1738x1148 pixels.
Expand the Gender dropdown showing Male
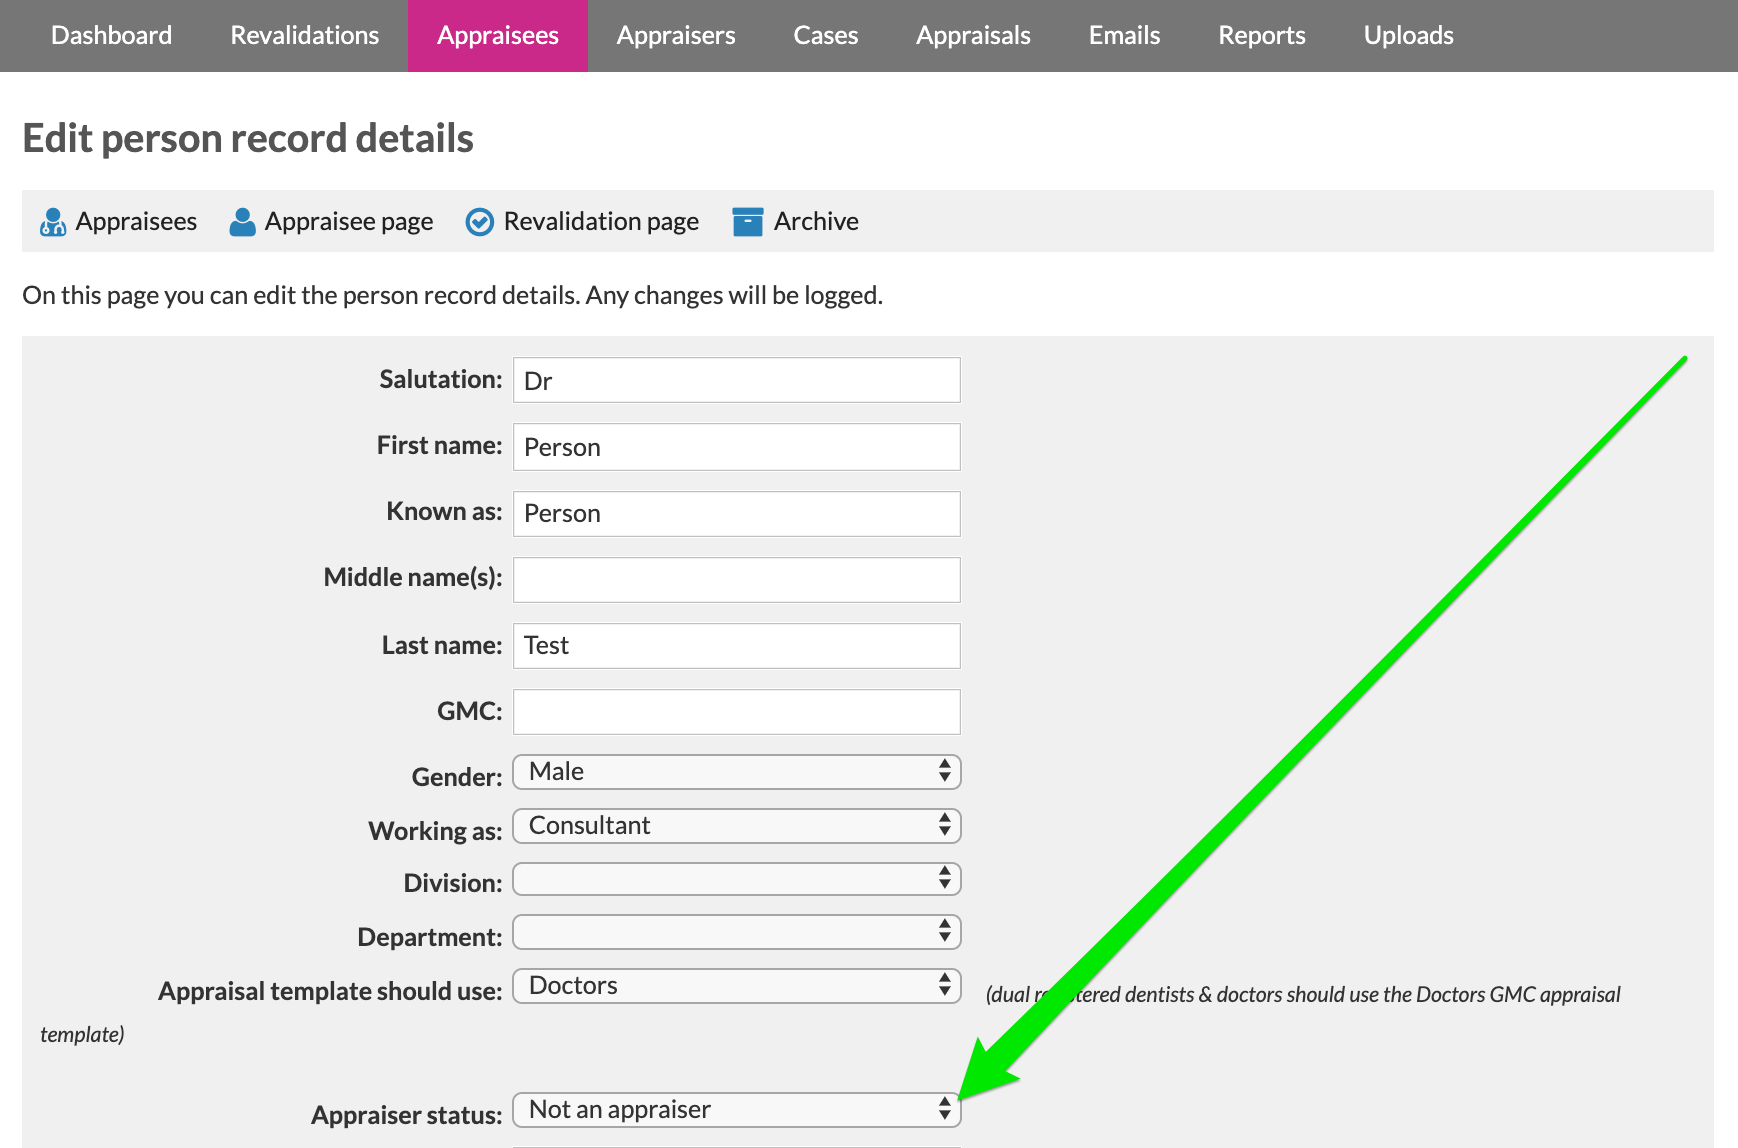point(737,772)
